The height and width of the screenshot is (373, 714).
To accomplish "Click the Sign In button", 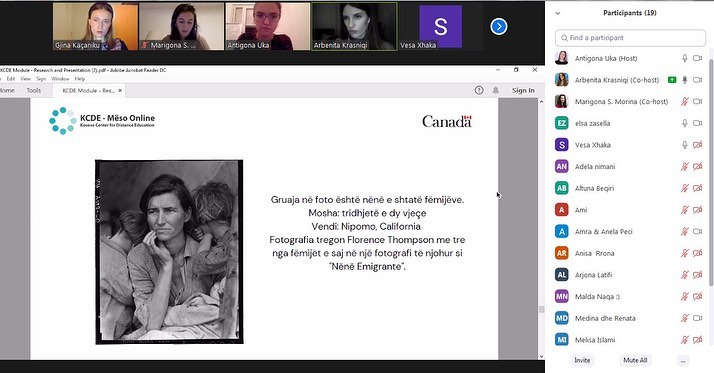I will tap(523, 90).
